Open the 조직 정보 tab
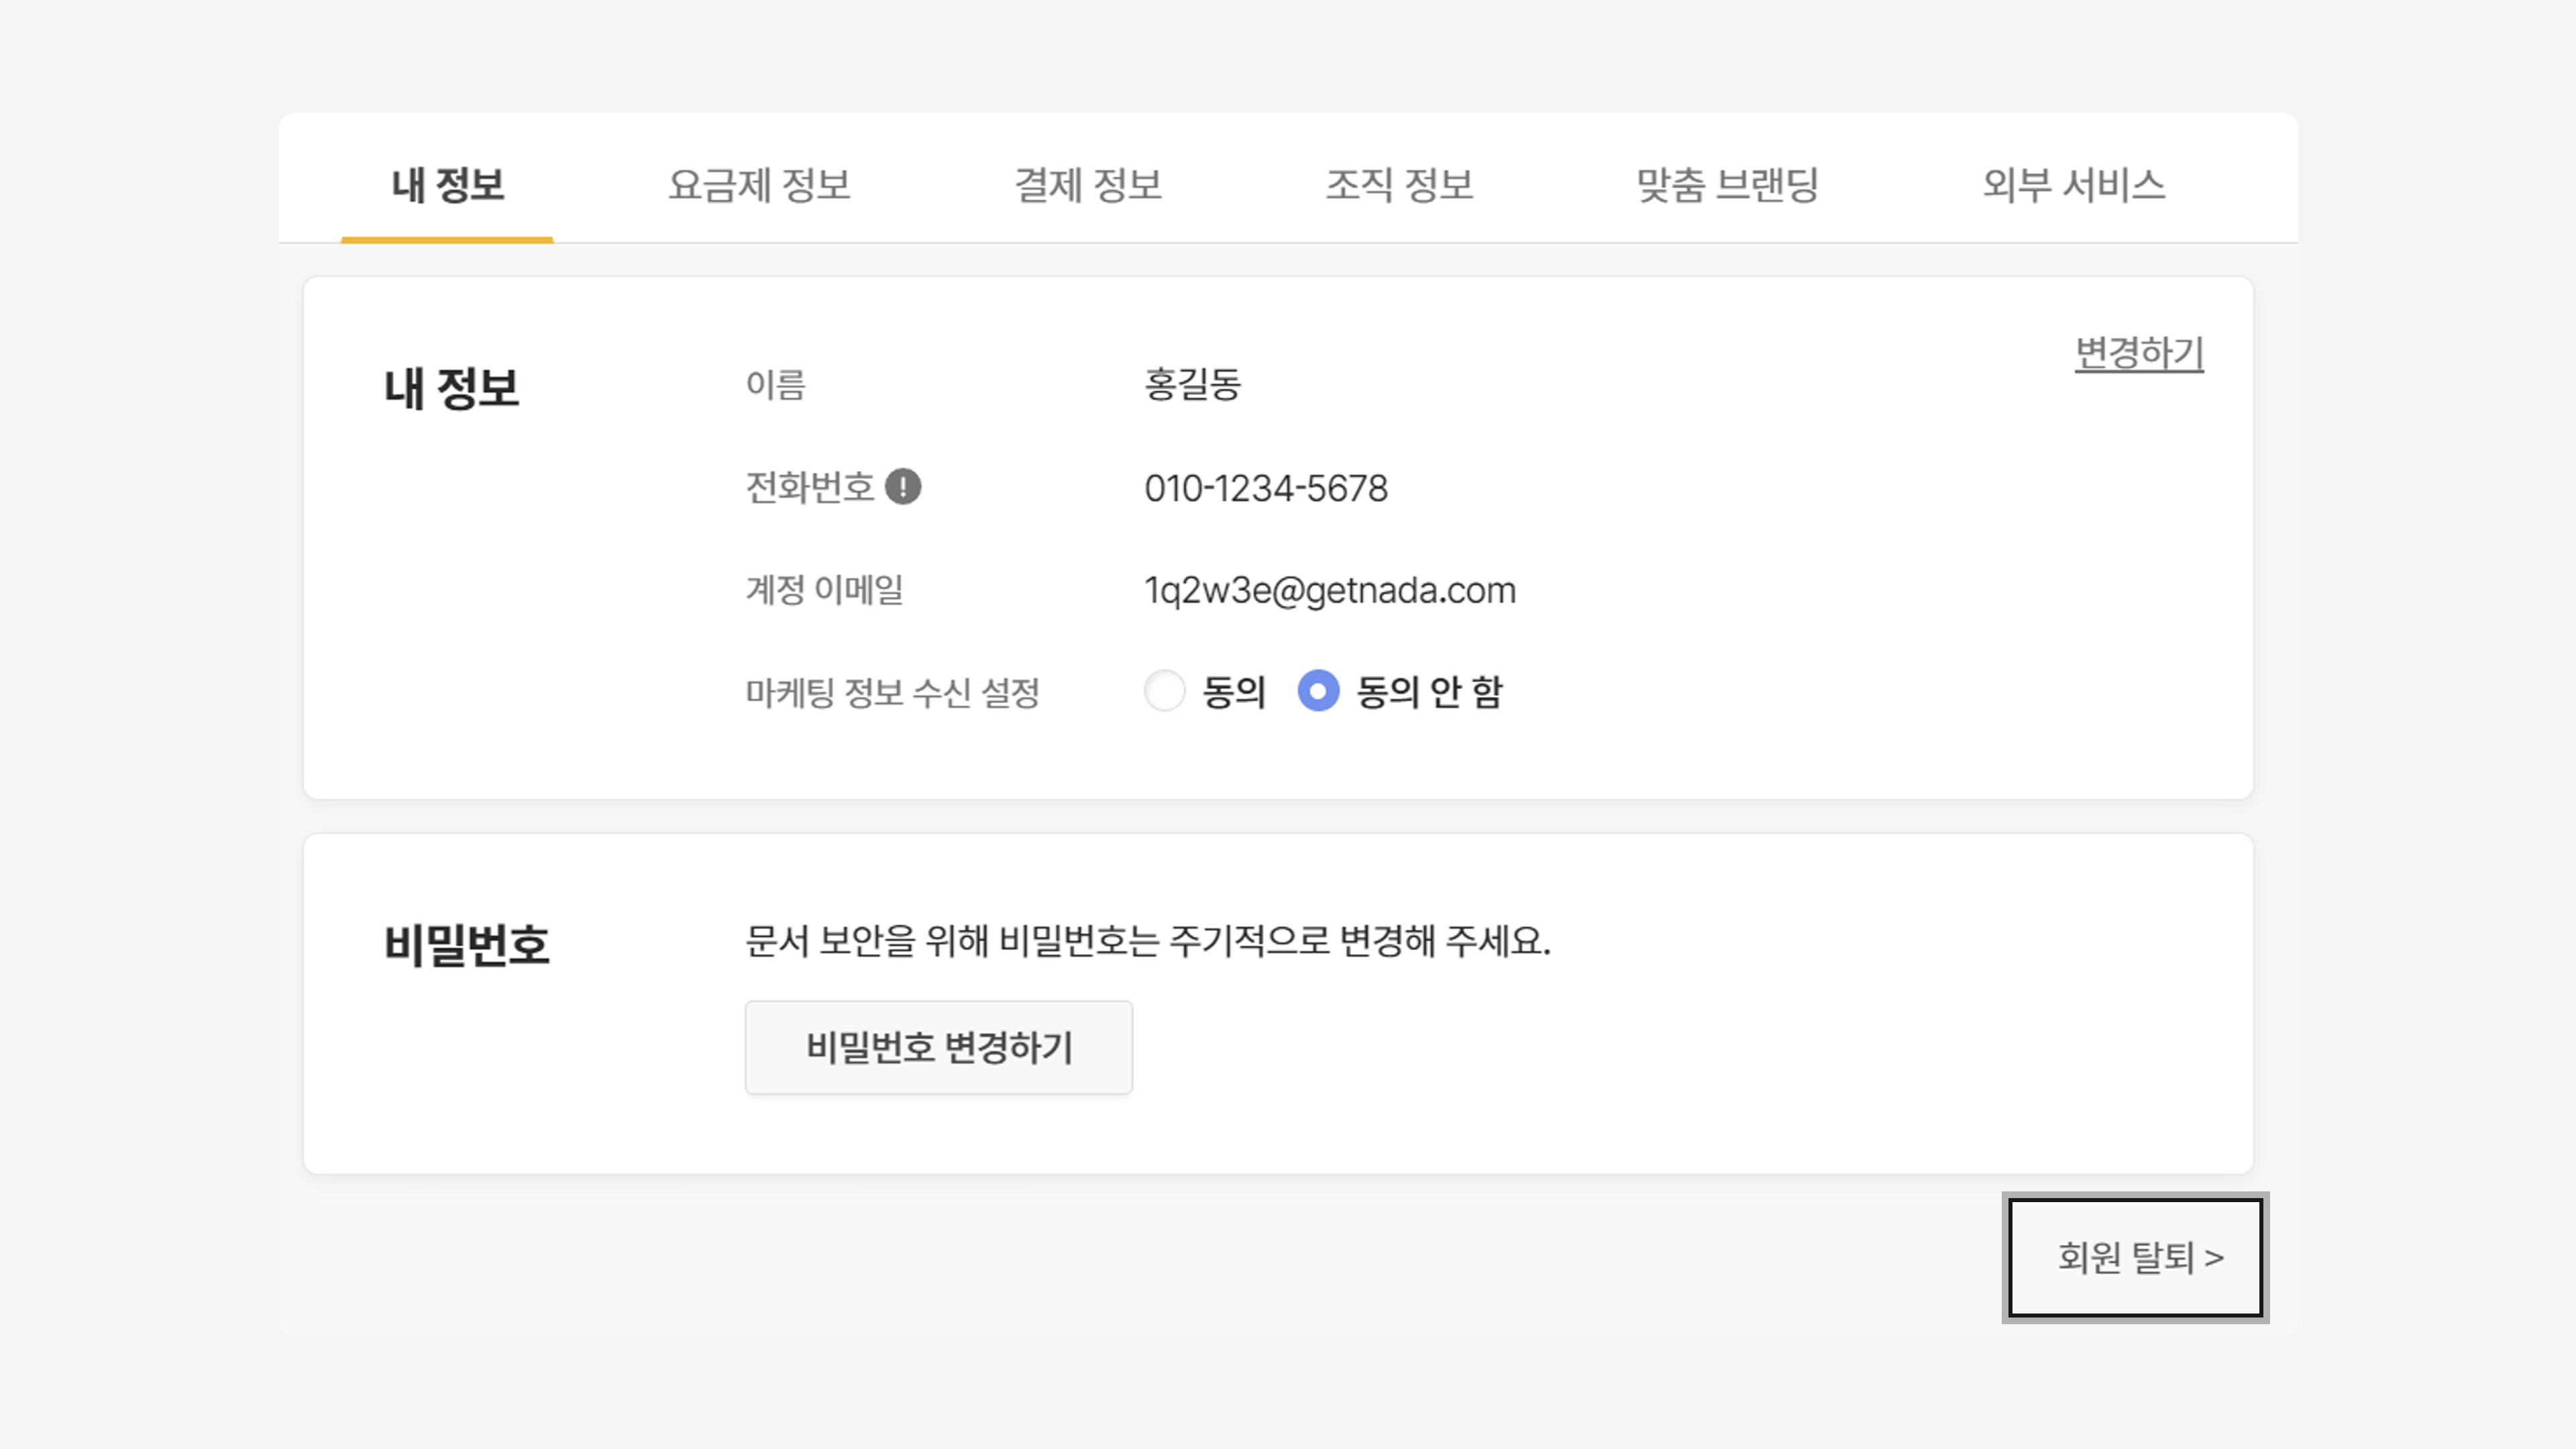The image size is (2576, 1449). (1399, 185)
